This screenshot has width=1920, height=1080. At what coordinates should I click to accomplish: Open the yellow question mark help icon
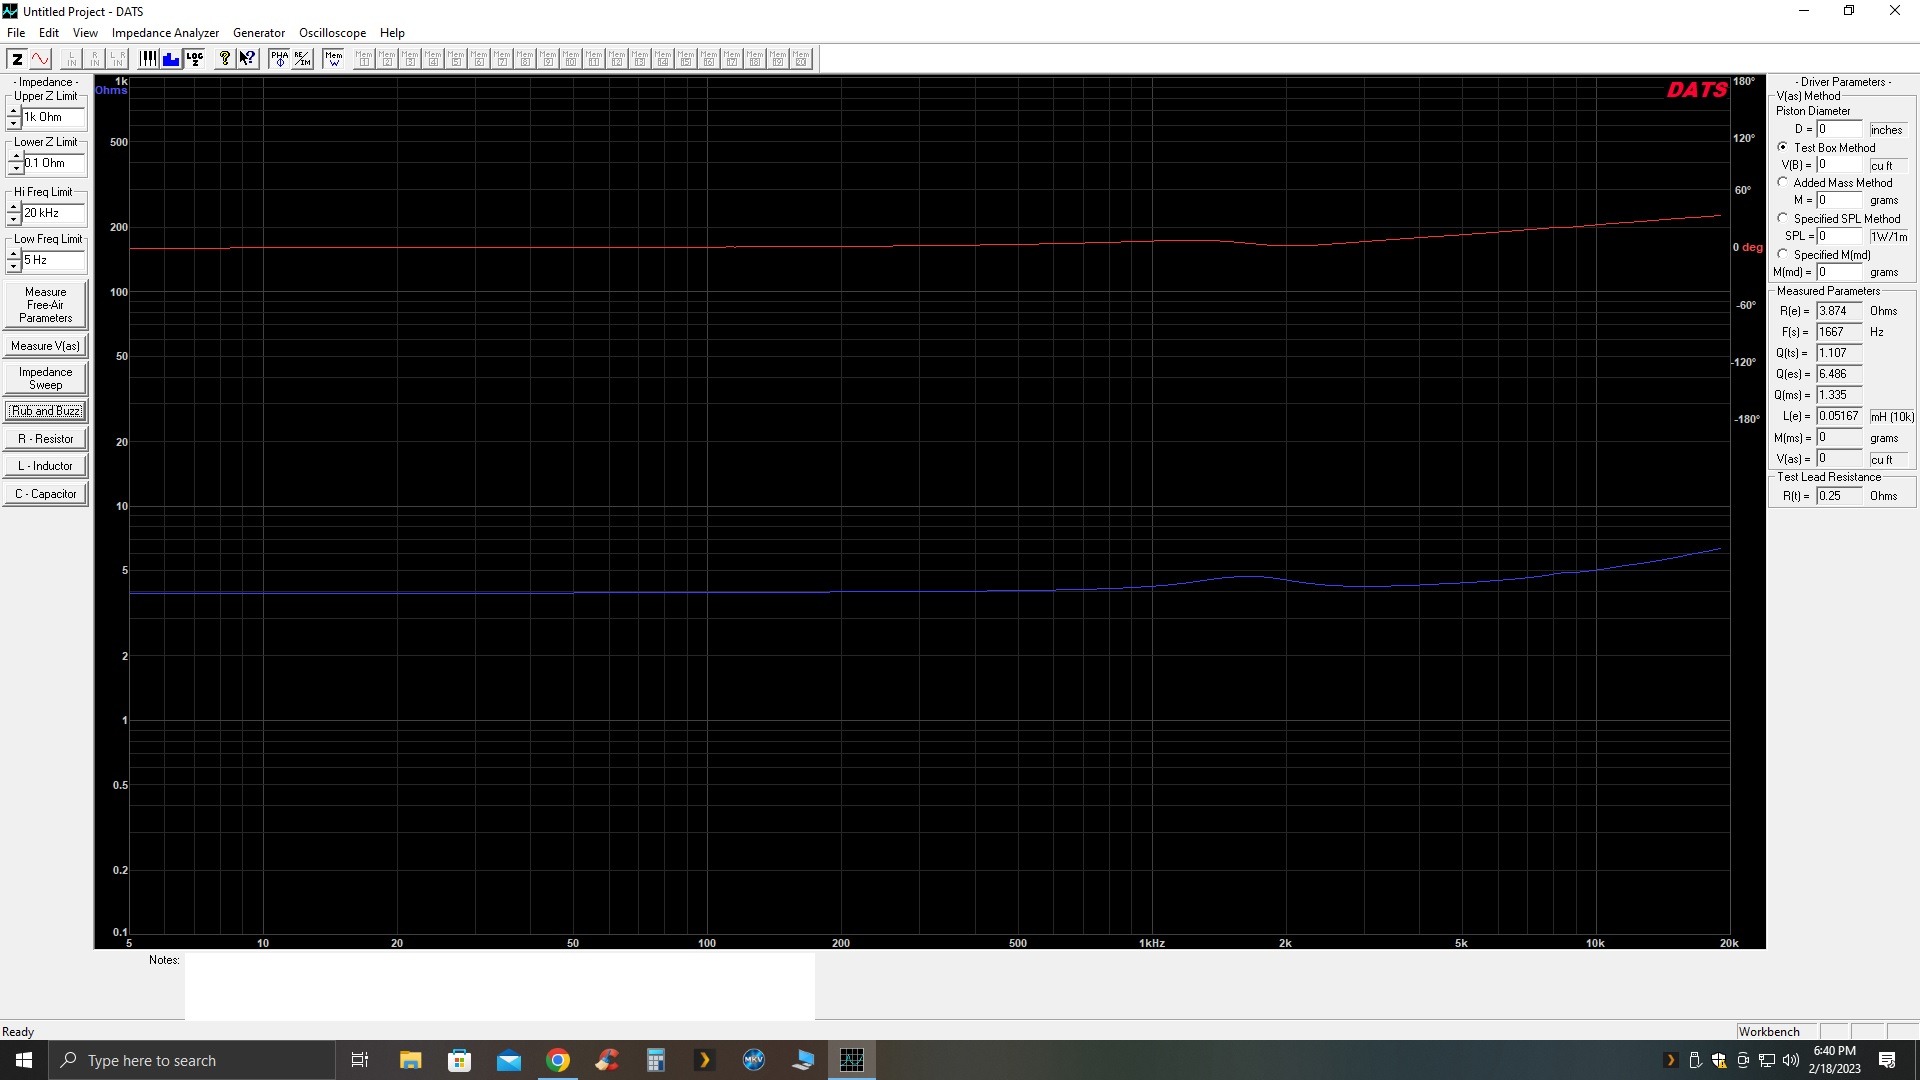tap(225, 59)
